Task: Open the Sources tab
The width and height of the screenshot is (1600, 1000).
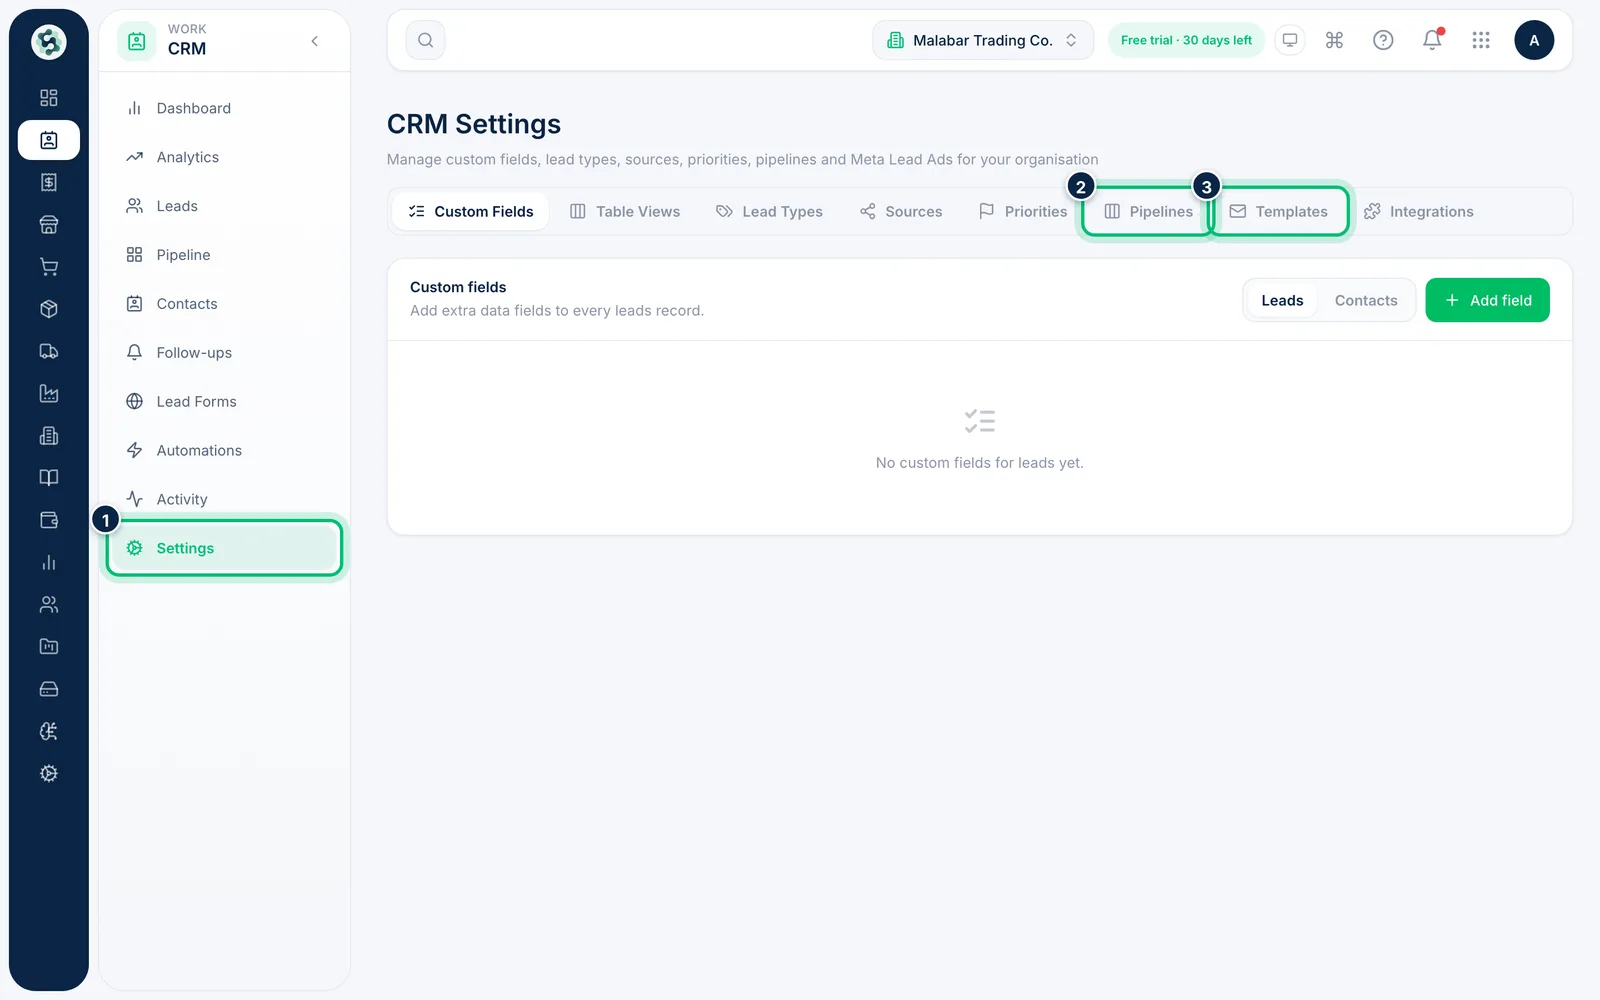Action: click(x=901, y=211)
